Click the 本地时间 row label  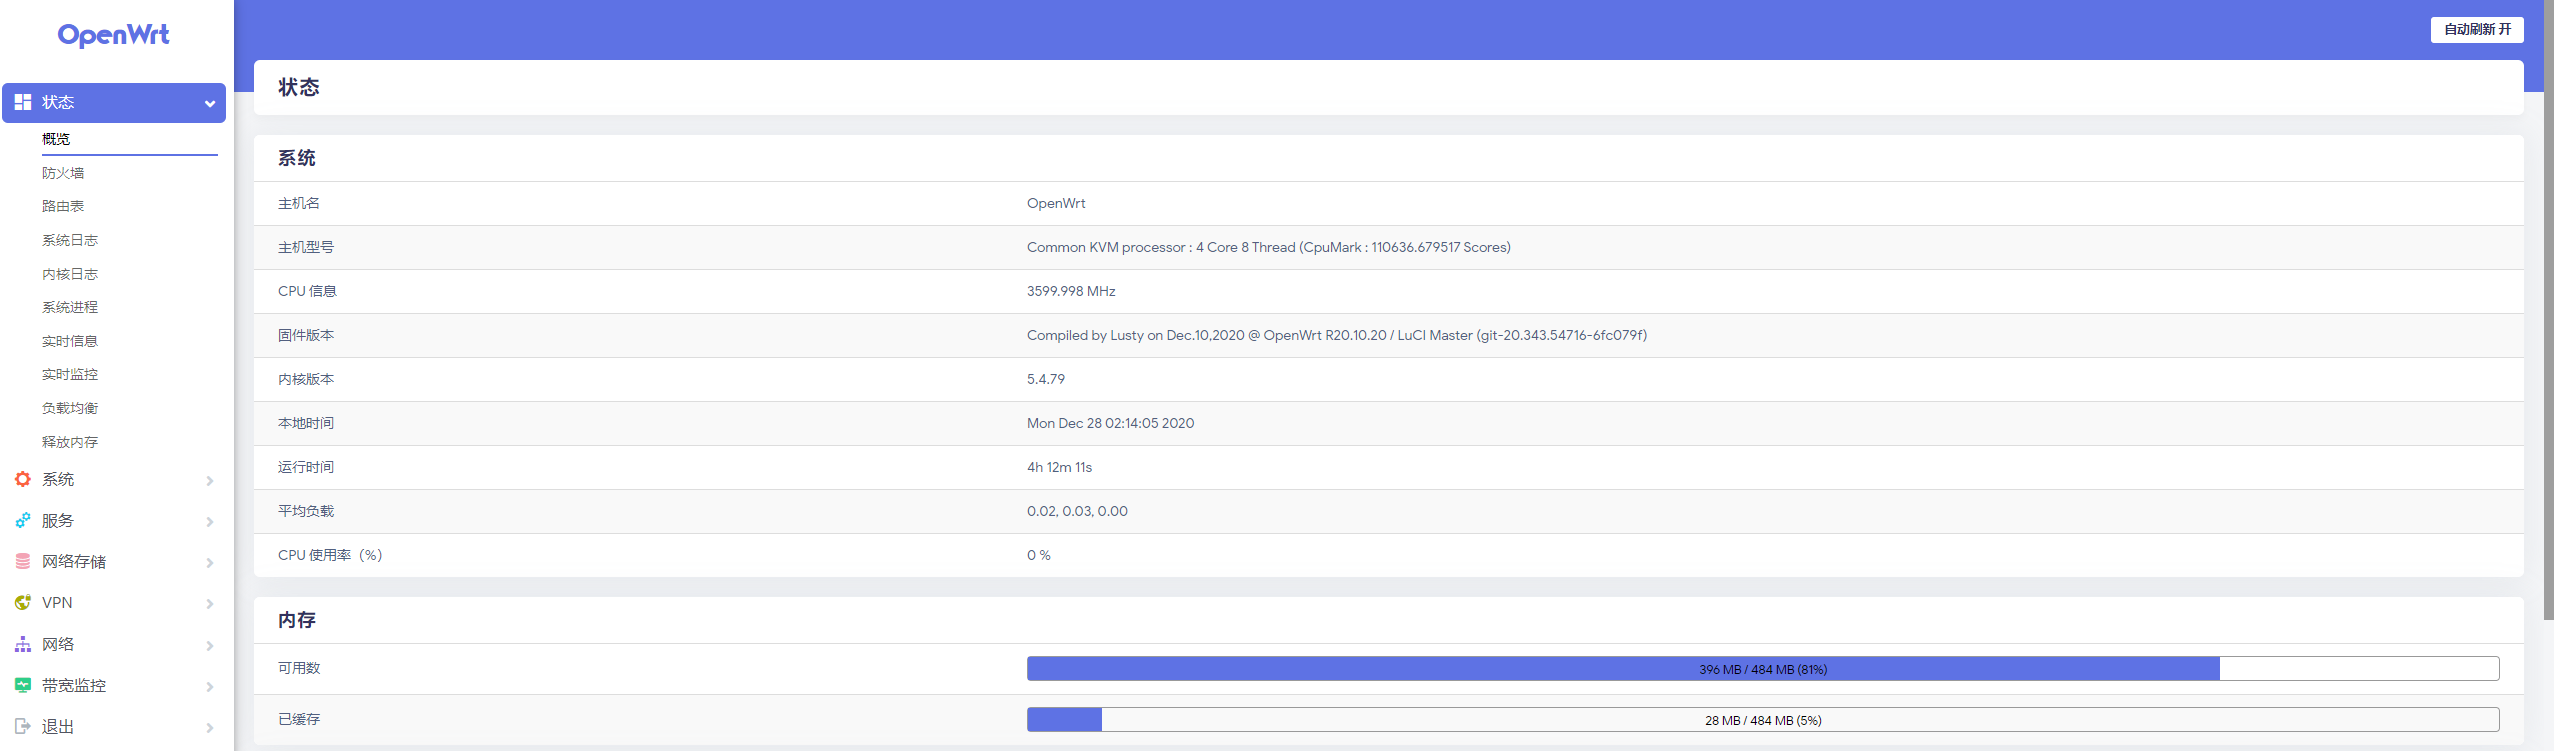[306, 423]
